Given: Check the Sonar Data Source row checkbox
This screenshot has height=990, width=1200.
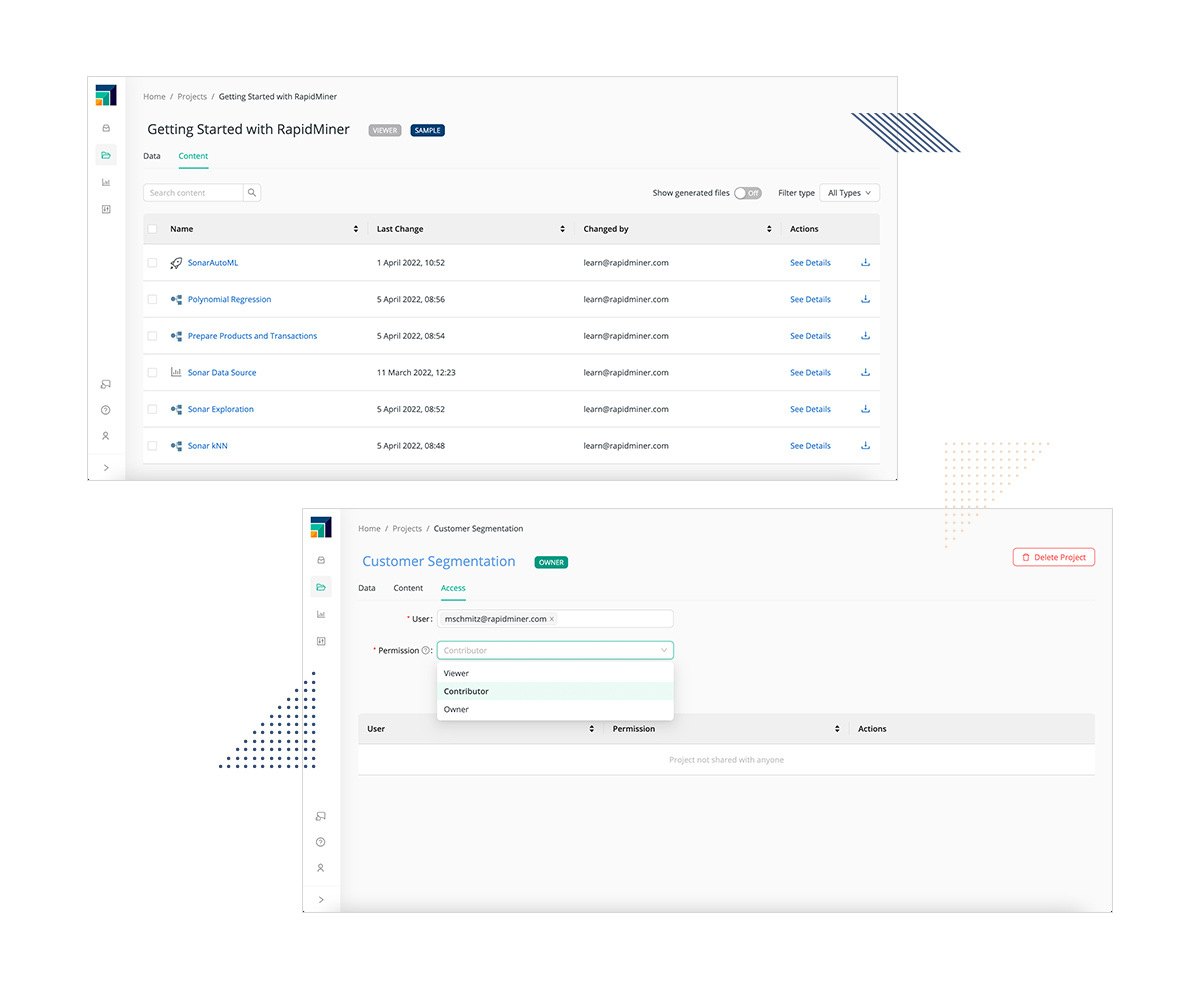Looking at the screenshot, I should point(152,372).
